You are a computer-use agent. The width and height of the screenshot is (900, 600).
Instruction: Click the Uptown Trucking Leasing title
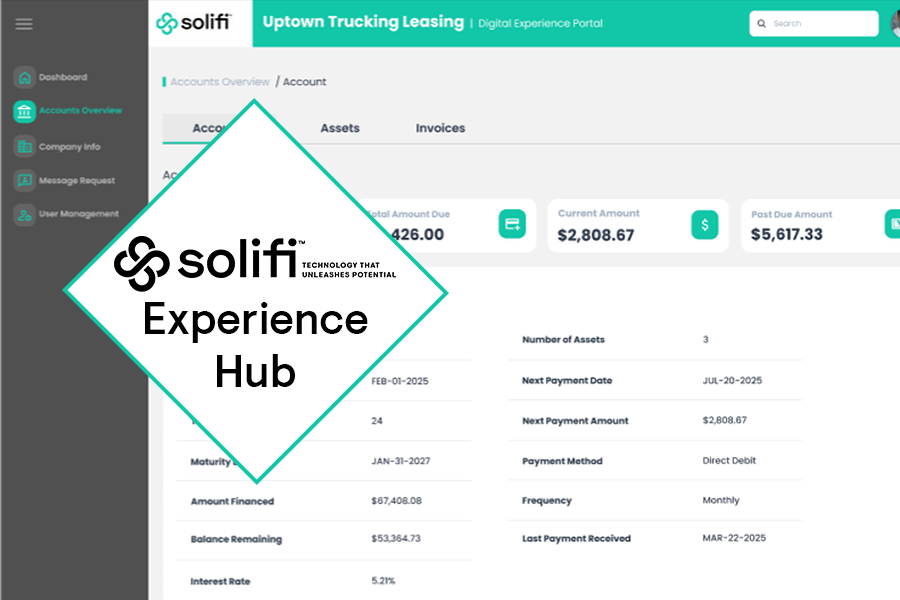[x=363, y=22]
